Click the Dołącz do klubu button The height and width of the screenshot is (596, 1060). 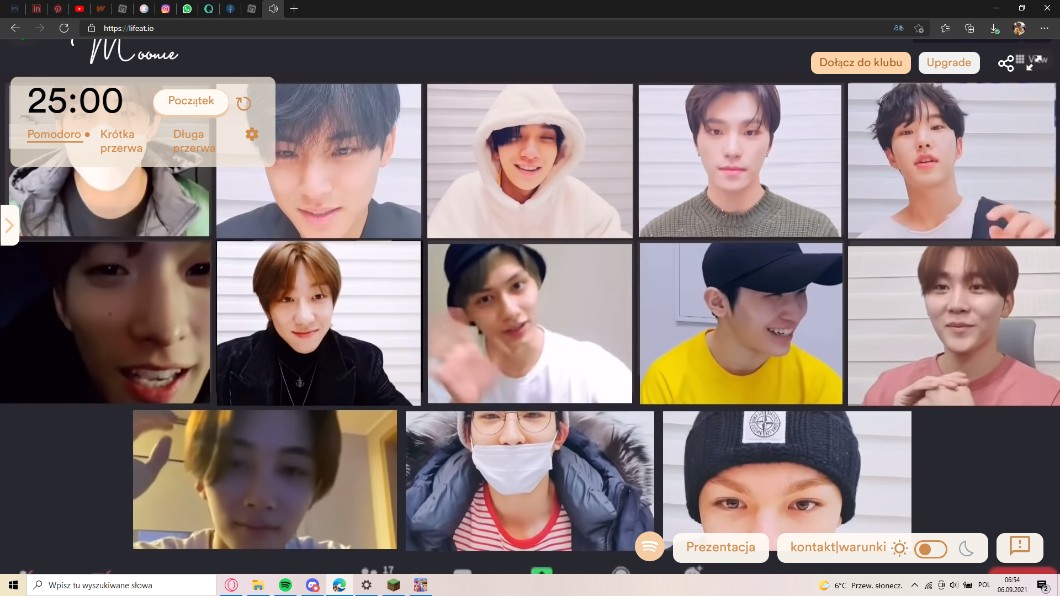pos(860,63)
